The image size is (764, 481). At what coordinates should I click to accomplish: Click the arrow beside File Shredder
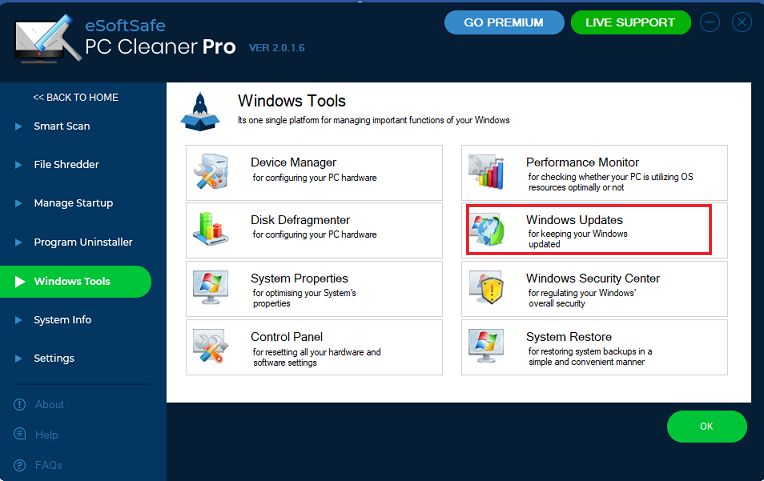click(x=18, y=165)
